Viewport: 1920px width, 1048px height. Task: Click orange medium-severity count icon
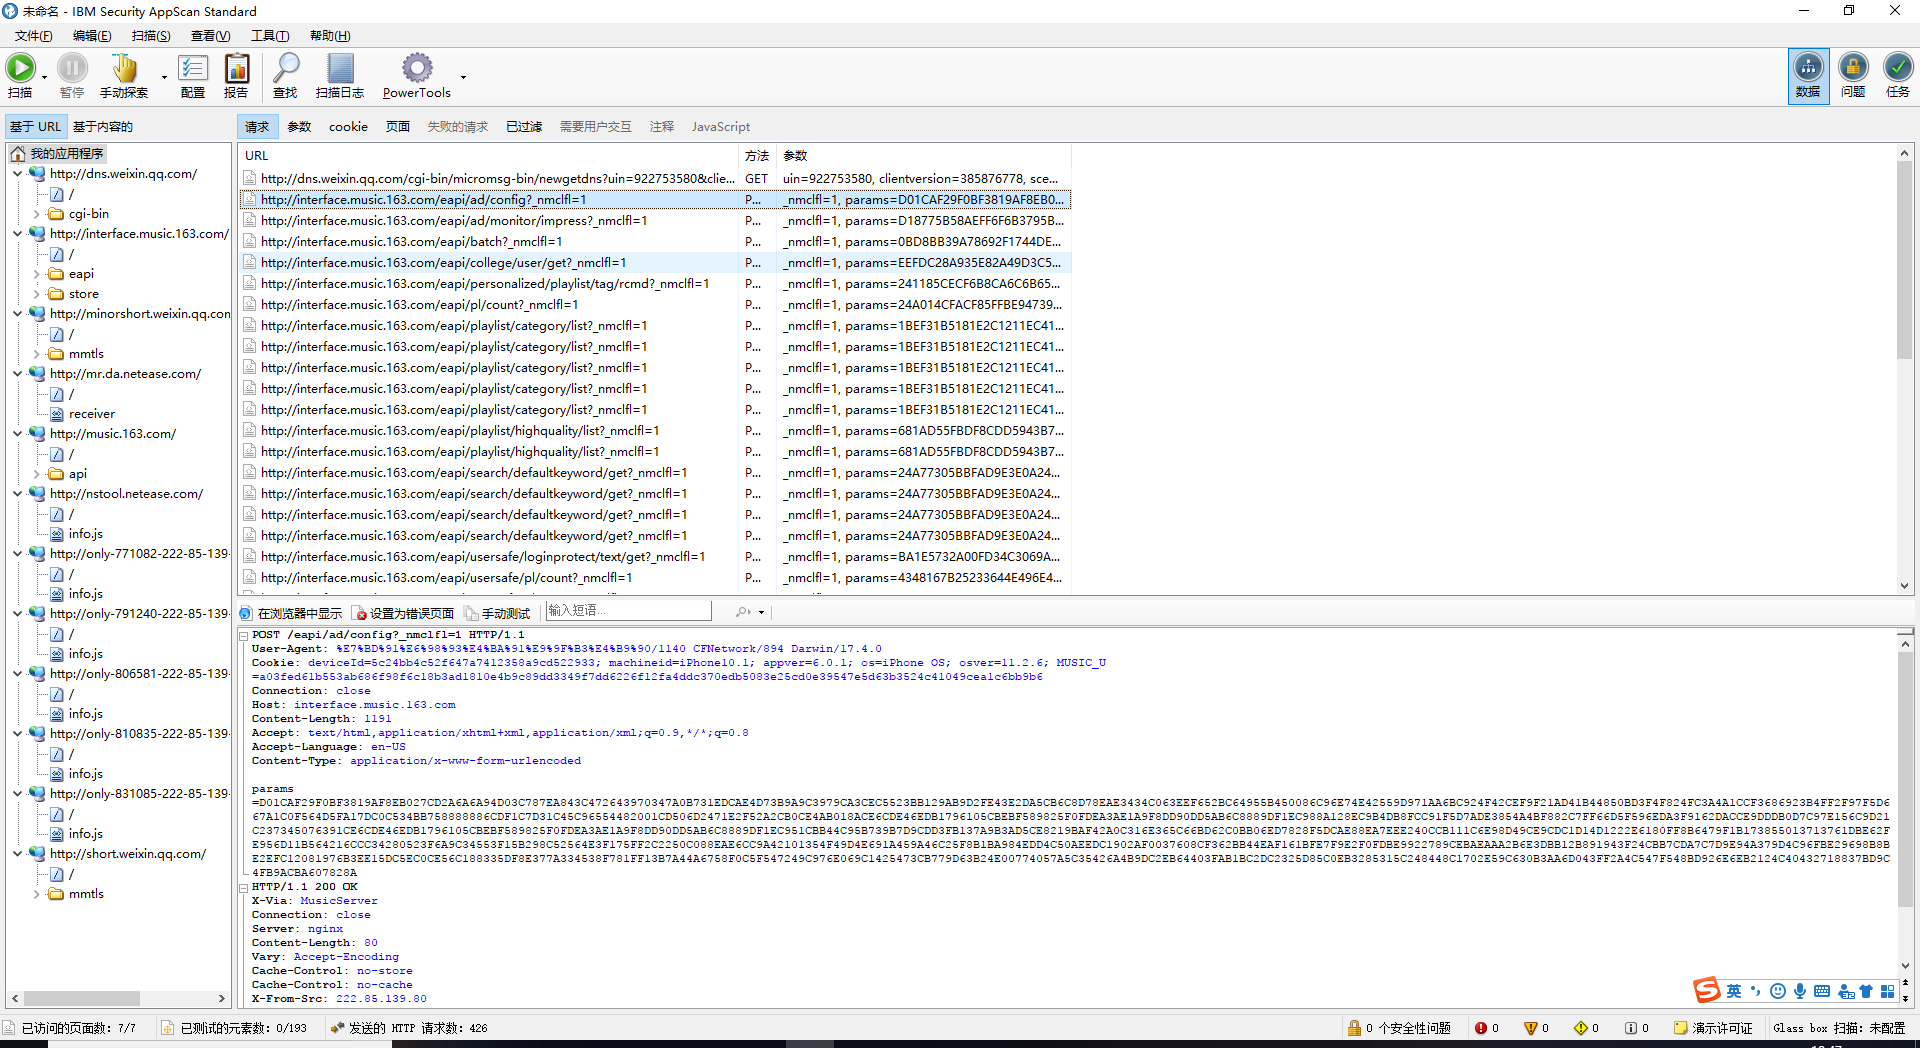(1530, 1028)
